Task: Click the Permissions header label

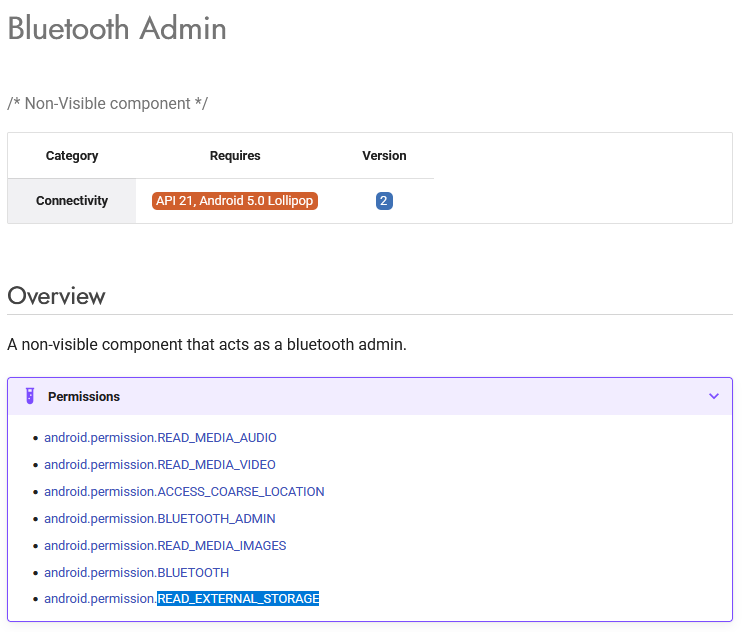Action: [84, 397]
